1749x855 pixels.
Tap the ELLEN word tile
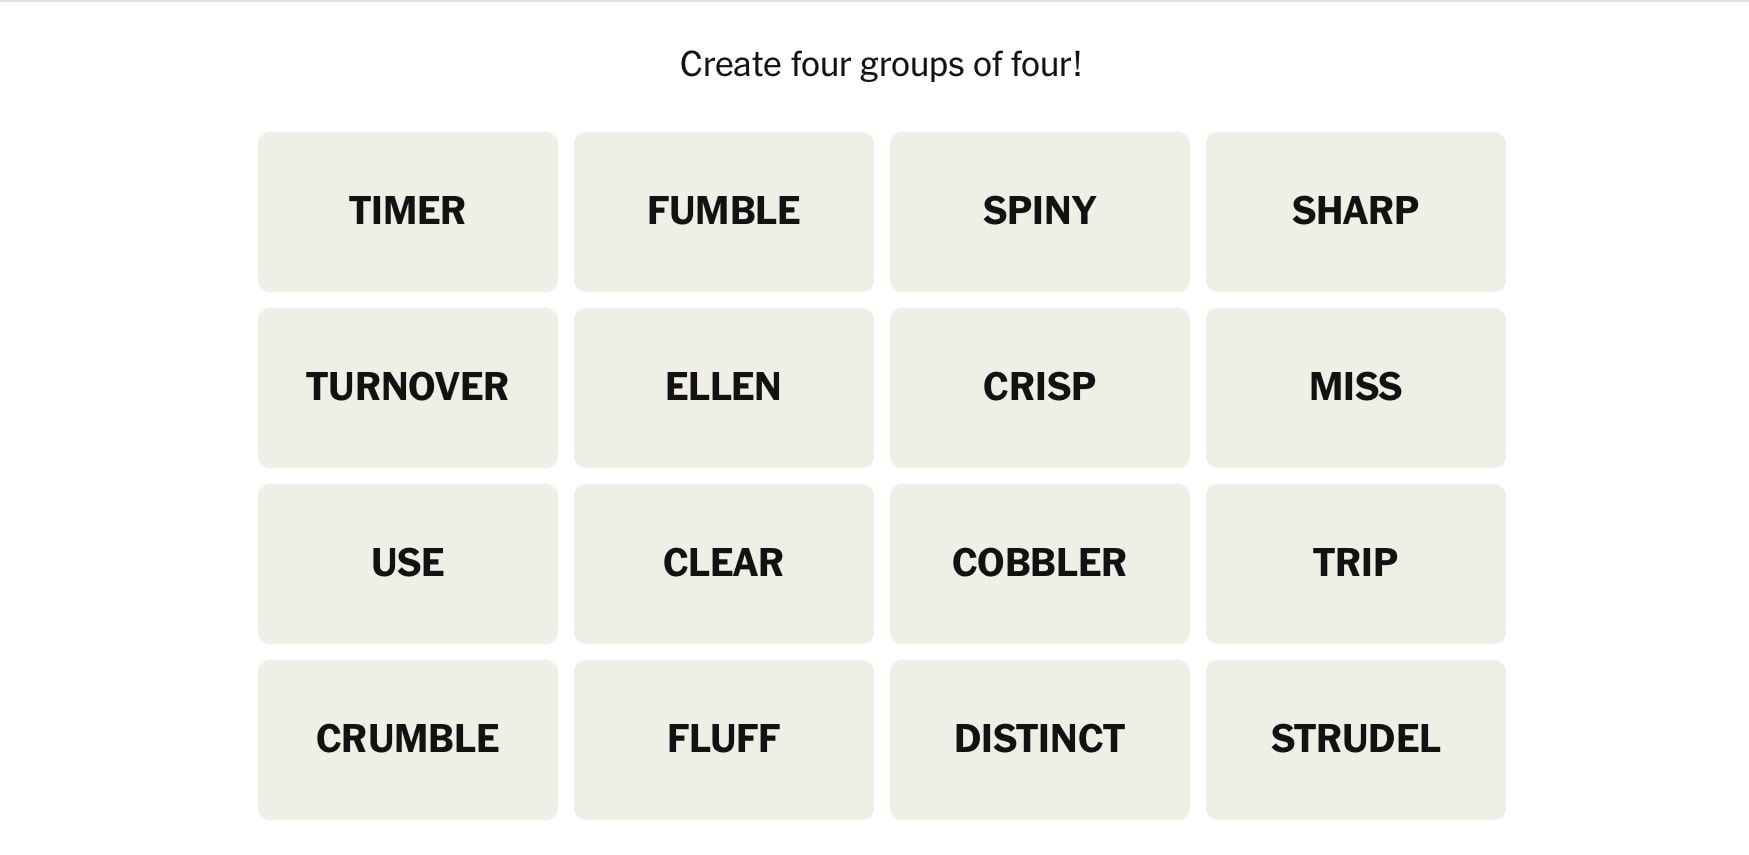click(x=723, y=388)
